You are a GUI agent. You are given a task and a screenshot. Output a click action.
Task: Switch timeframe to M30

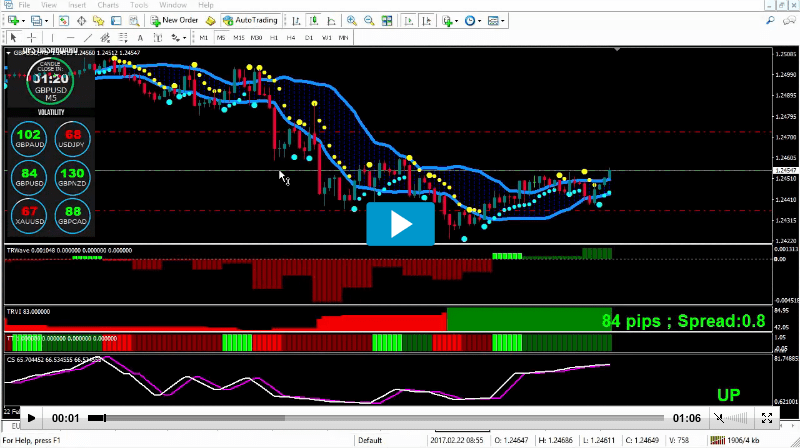click(256, 37)
